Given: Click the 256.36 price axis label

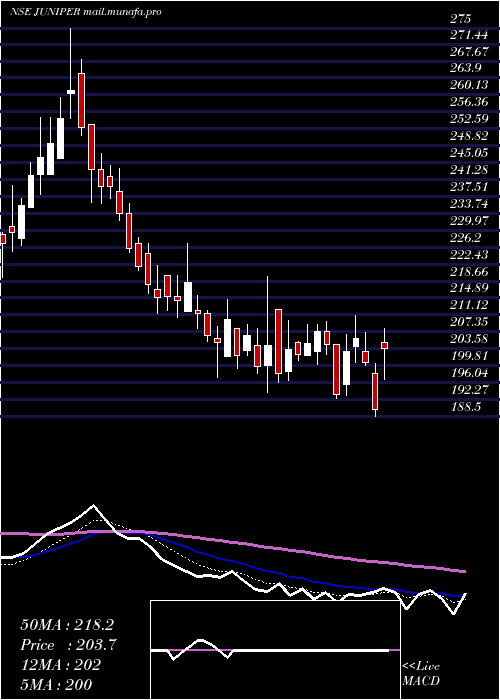Looking at the screenshot, I should point(468,103).
